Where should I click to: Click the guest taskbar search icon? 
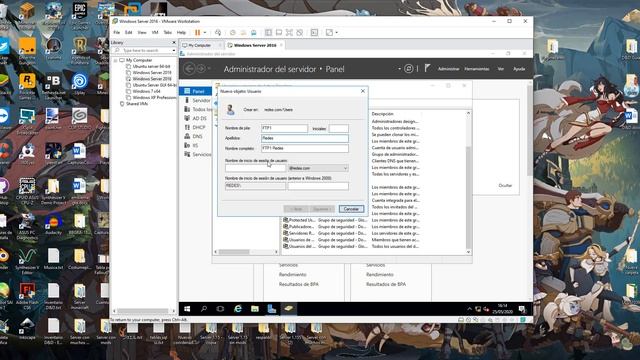click(x=204, y=309)
